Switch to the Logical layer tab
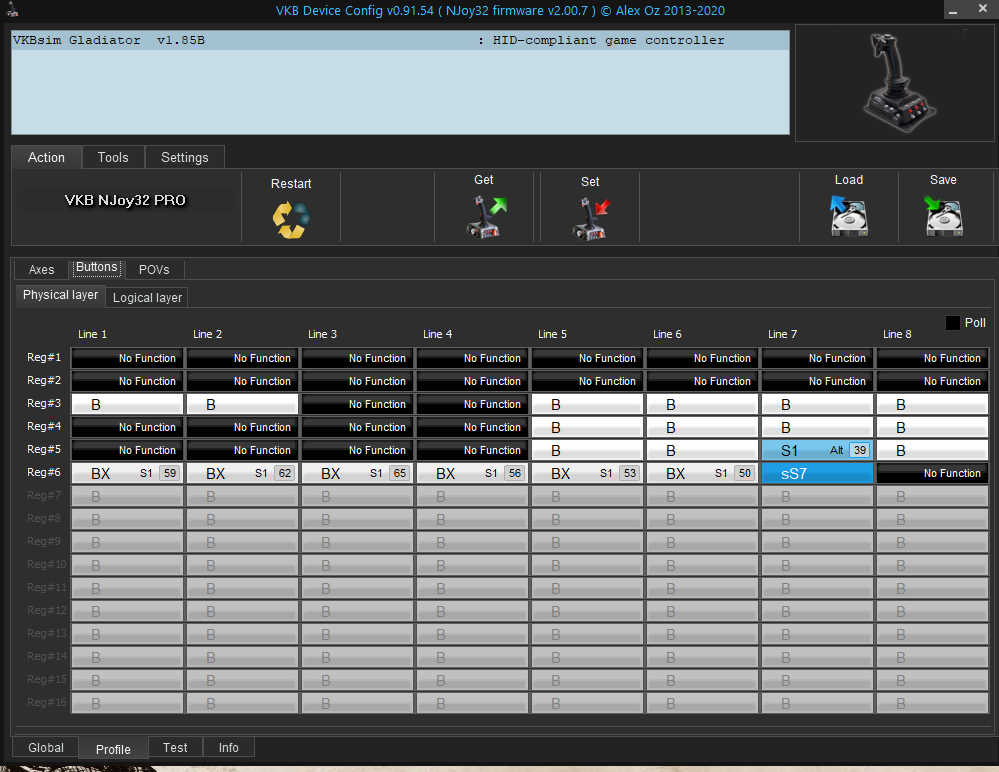 click(x=147, y=297)
